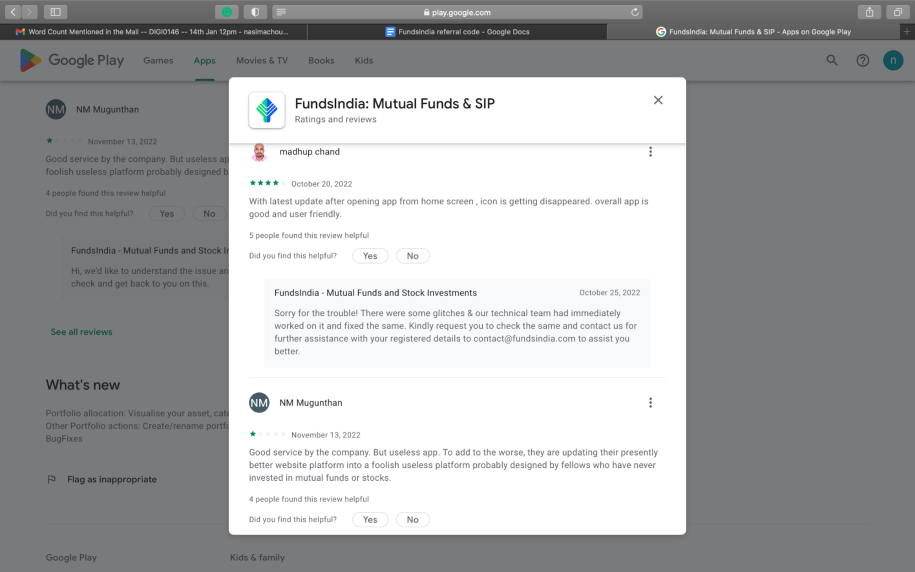Screen dimensions: 915x572
Task: Open the reader view icon in address bar
Action: (281, 12)
